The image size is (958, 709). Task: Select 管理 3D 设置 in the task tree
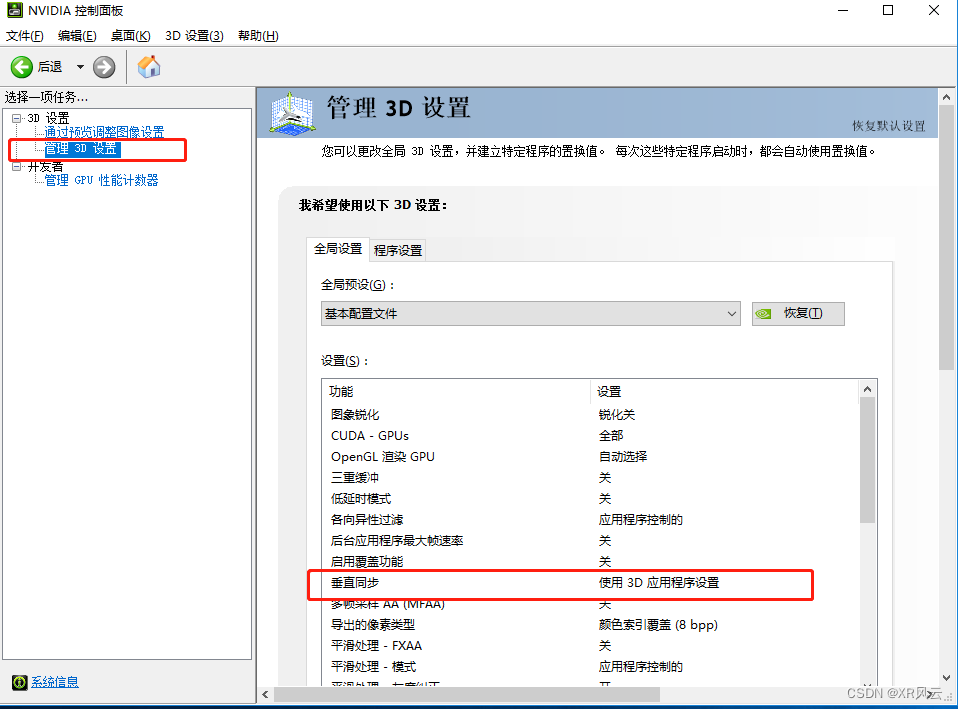click(82, 149)
